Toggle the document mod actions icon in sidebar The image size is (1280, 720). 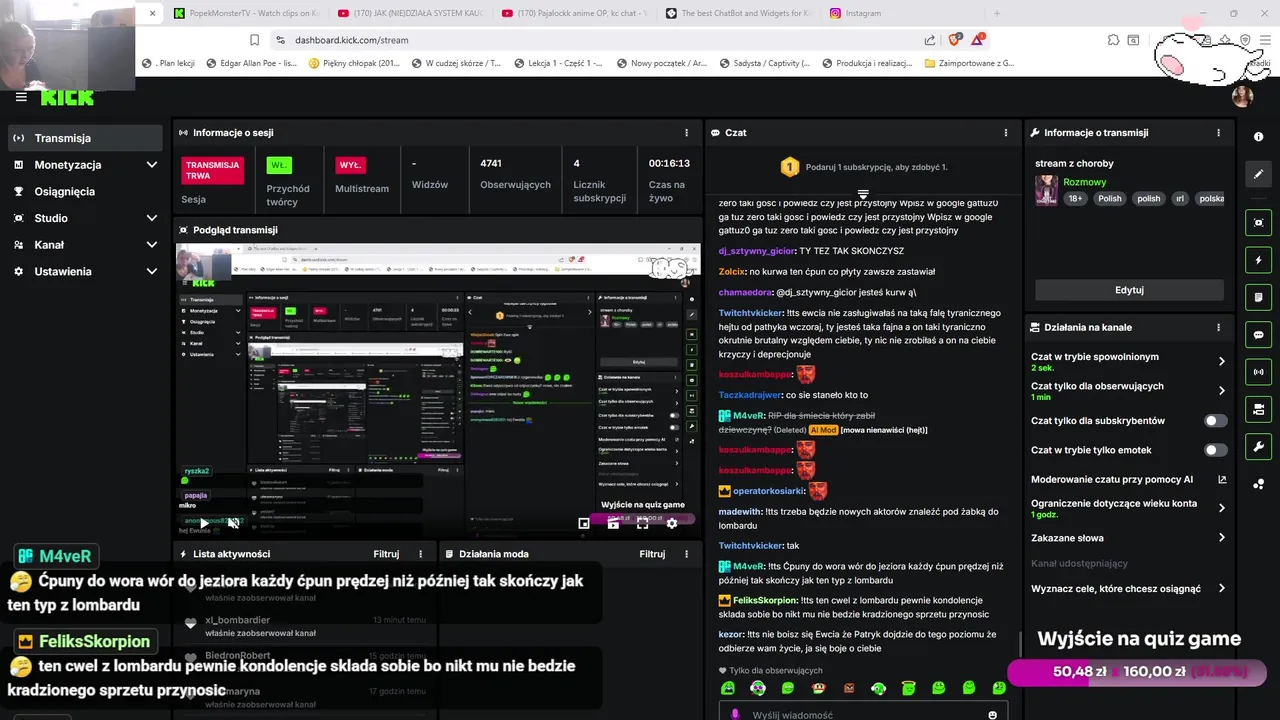1258,297
